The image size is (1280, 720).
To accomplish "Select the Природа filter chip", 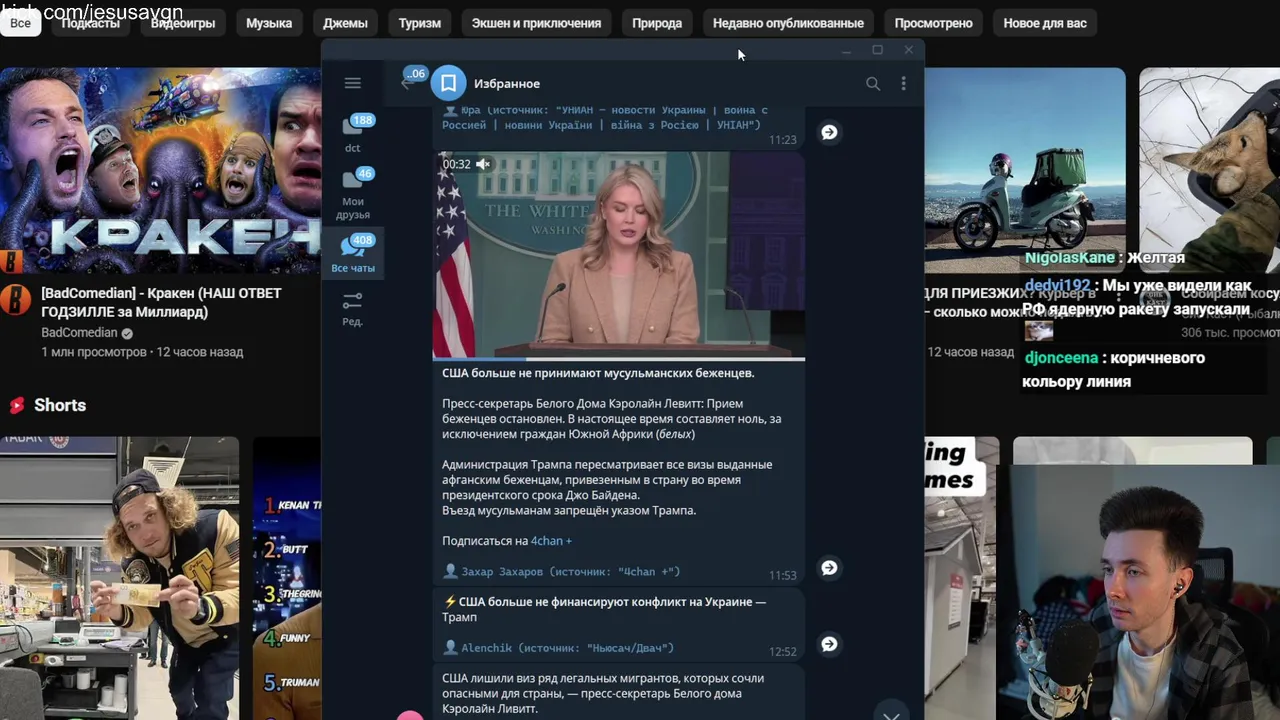I will click(x=657, y=23).
